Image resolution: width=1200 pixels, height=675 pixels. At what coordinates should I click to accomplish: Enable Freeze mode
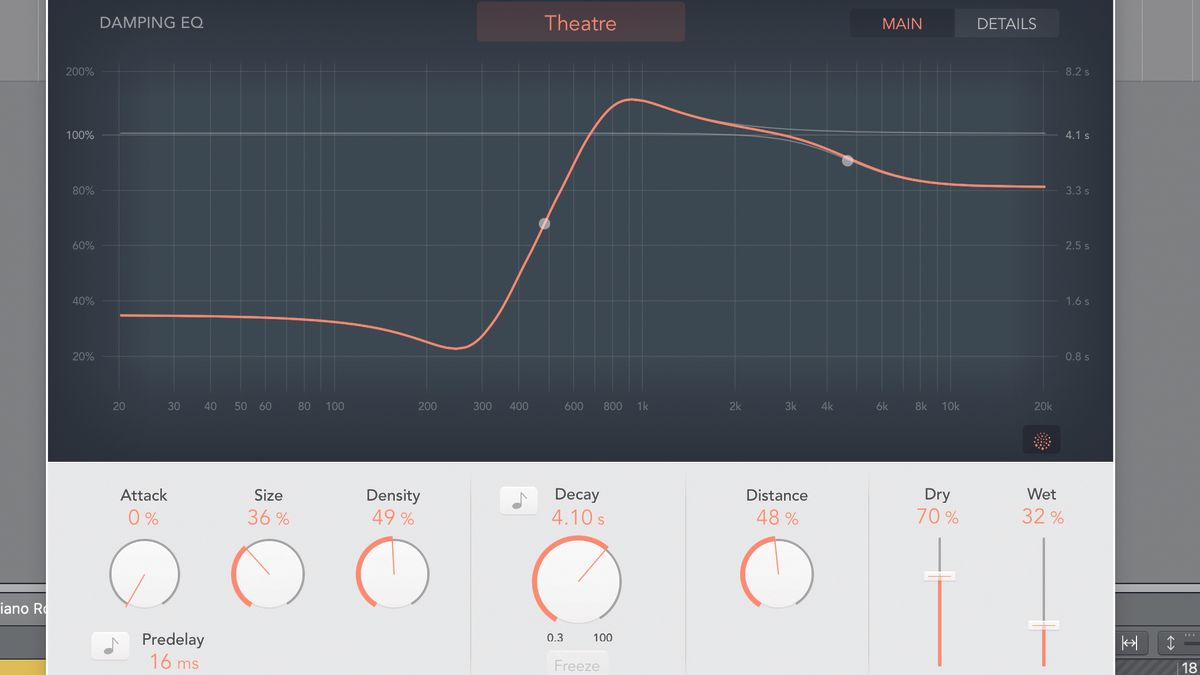[x=577, y=663]
